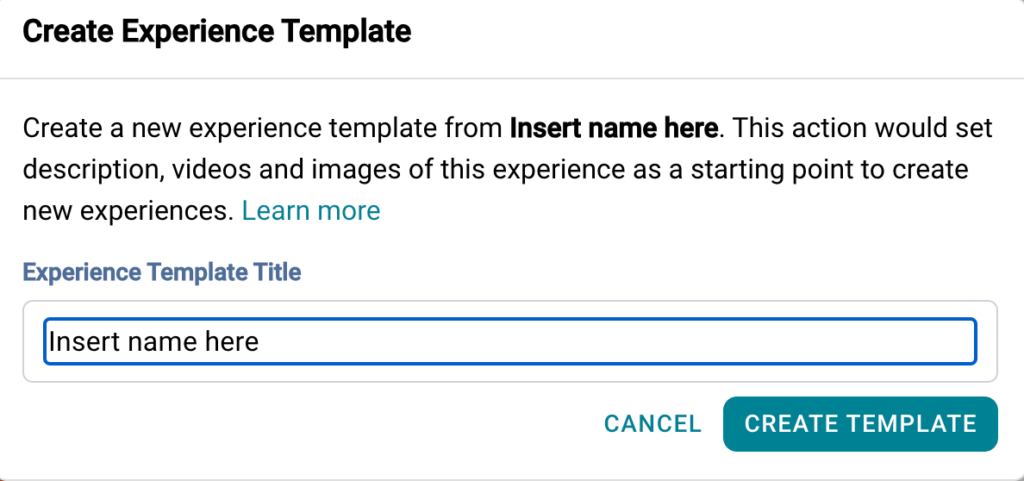The height and width of the screenshot is (481, 1024).
Task: Click the 'Create Experience Template' dialog heading
Action: tap(216, 32)
